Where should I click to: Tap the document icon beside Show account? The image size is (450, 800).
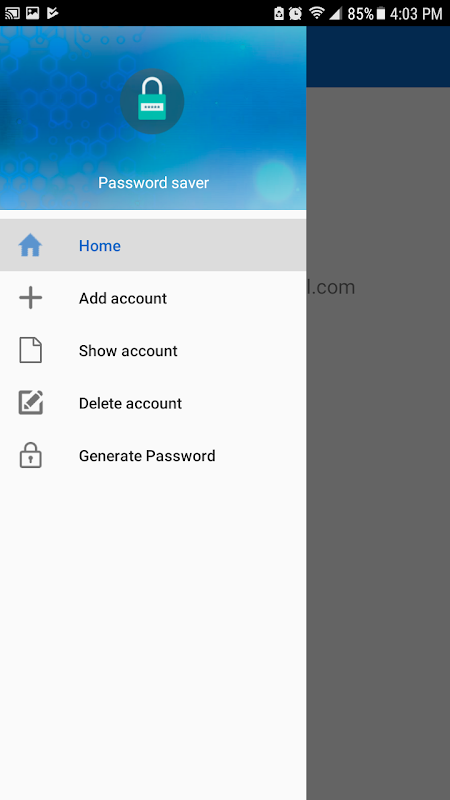point(30,350)
